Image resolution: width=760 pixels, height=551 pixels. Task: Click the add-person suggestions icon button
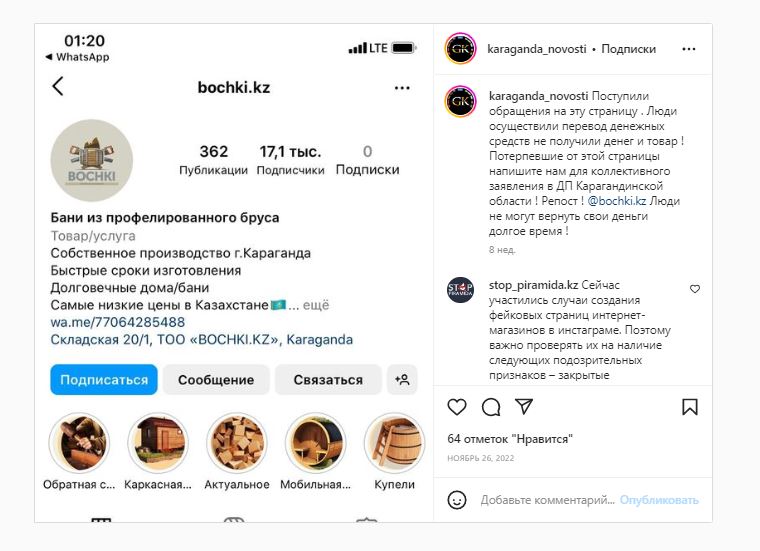(402, 379)
